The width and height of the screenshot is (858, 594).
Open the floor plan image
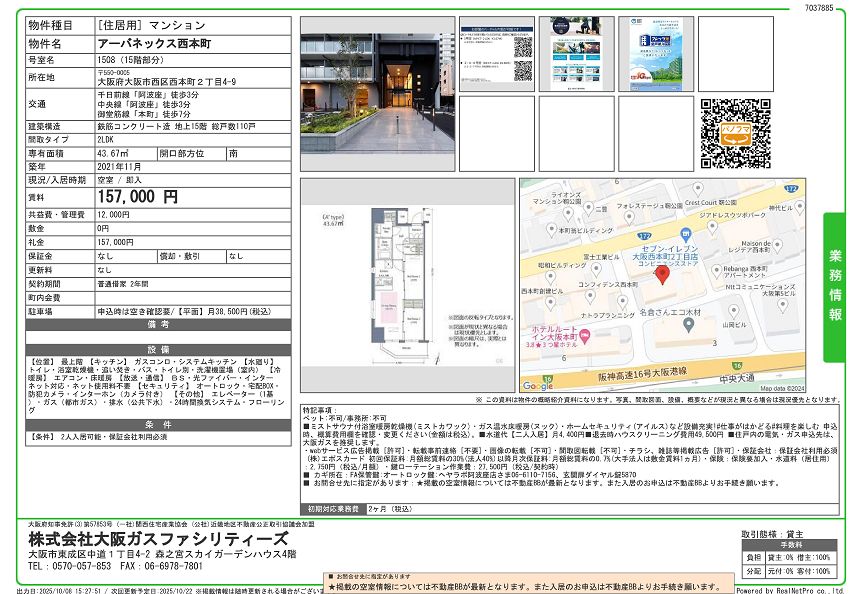click(403, 285)
